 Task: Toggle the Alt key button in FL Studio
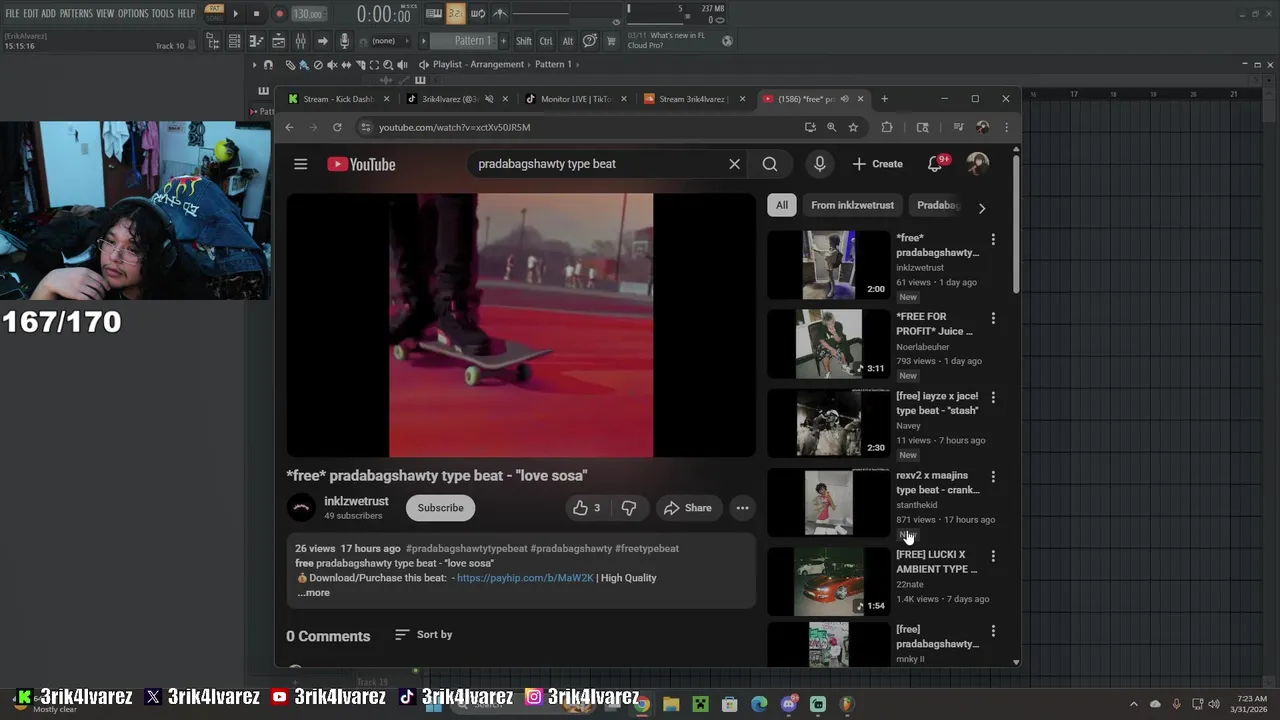click(x=568, y=41)
